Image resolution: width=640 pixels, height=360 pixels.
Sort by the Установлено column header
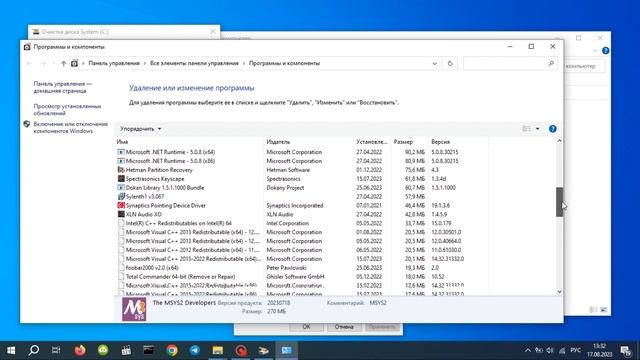371,142
